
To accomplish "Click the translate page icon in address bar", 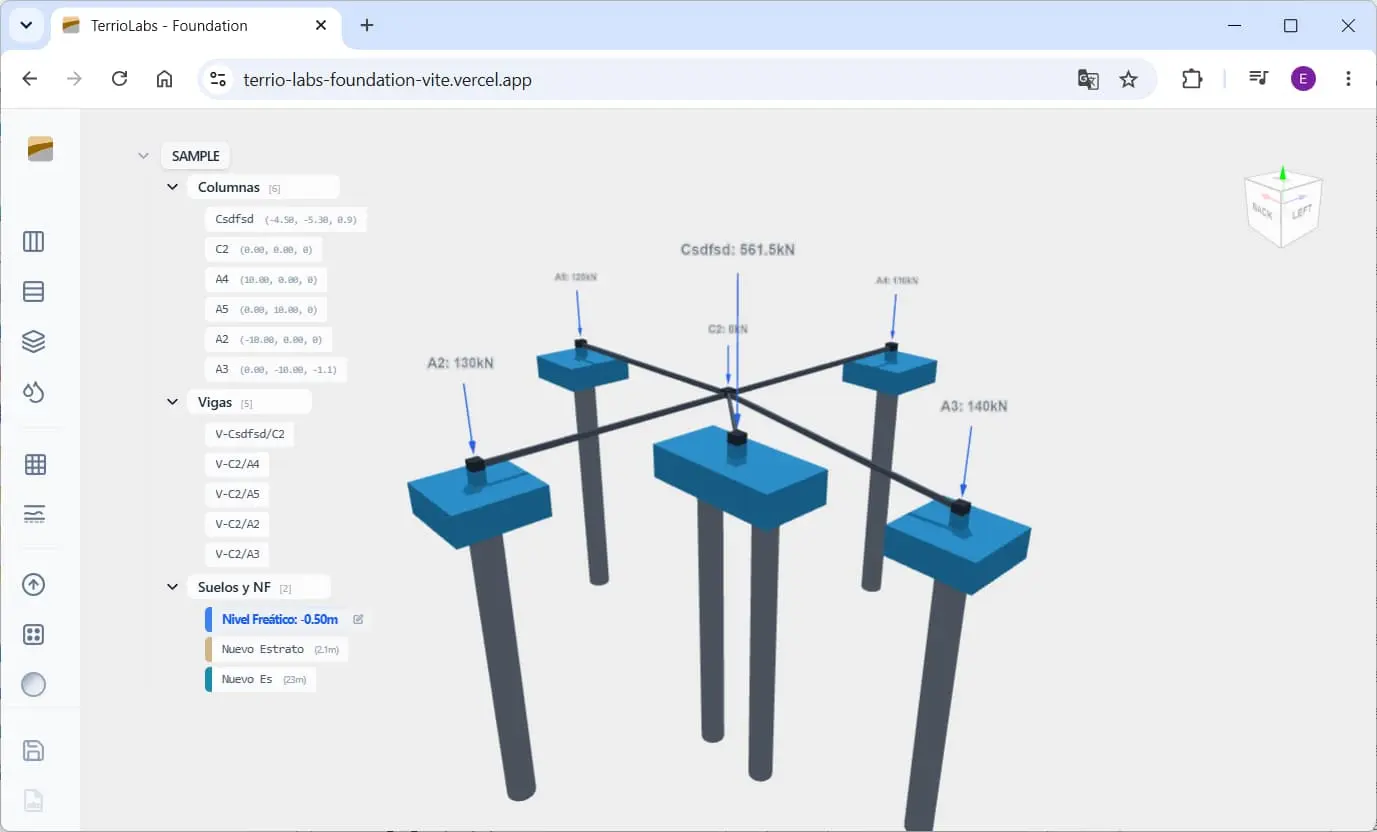I will click(x=1088, y=79).
